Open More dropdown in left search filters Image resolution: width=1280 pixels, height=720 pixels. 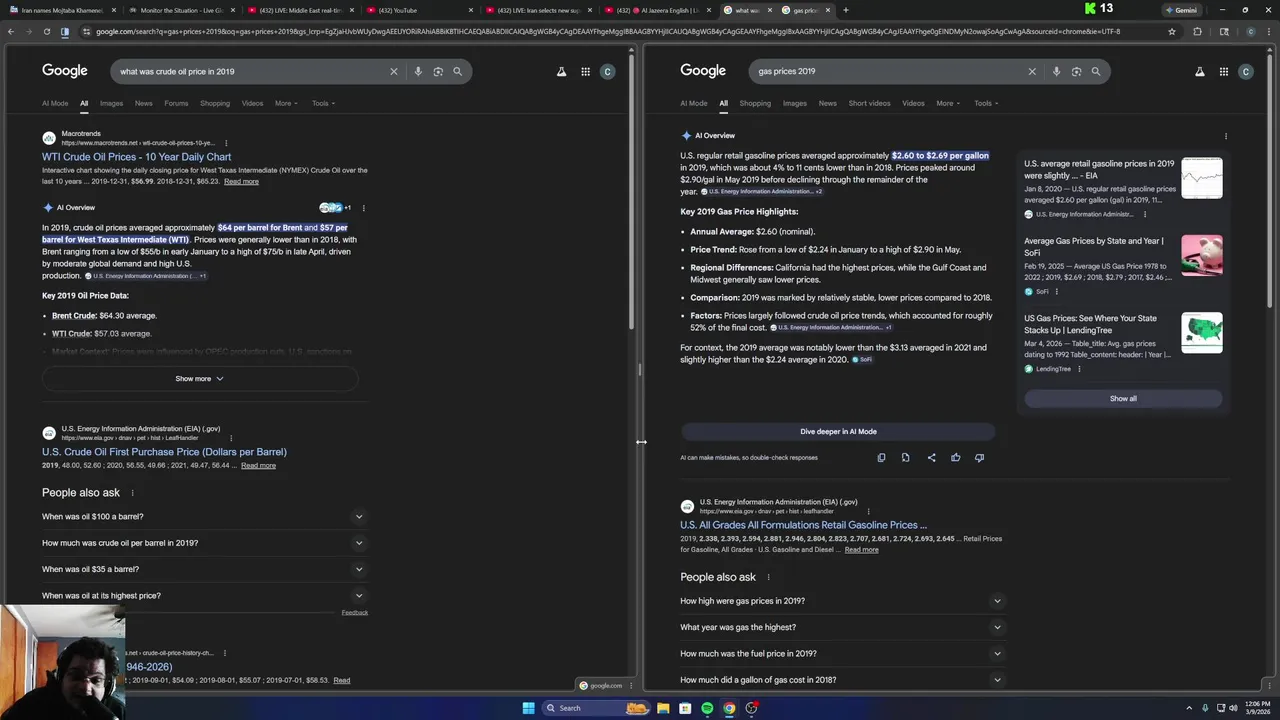[286, 103]
